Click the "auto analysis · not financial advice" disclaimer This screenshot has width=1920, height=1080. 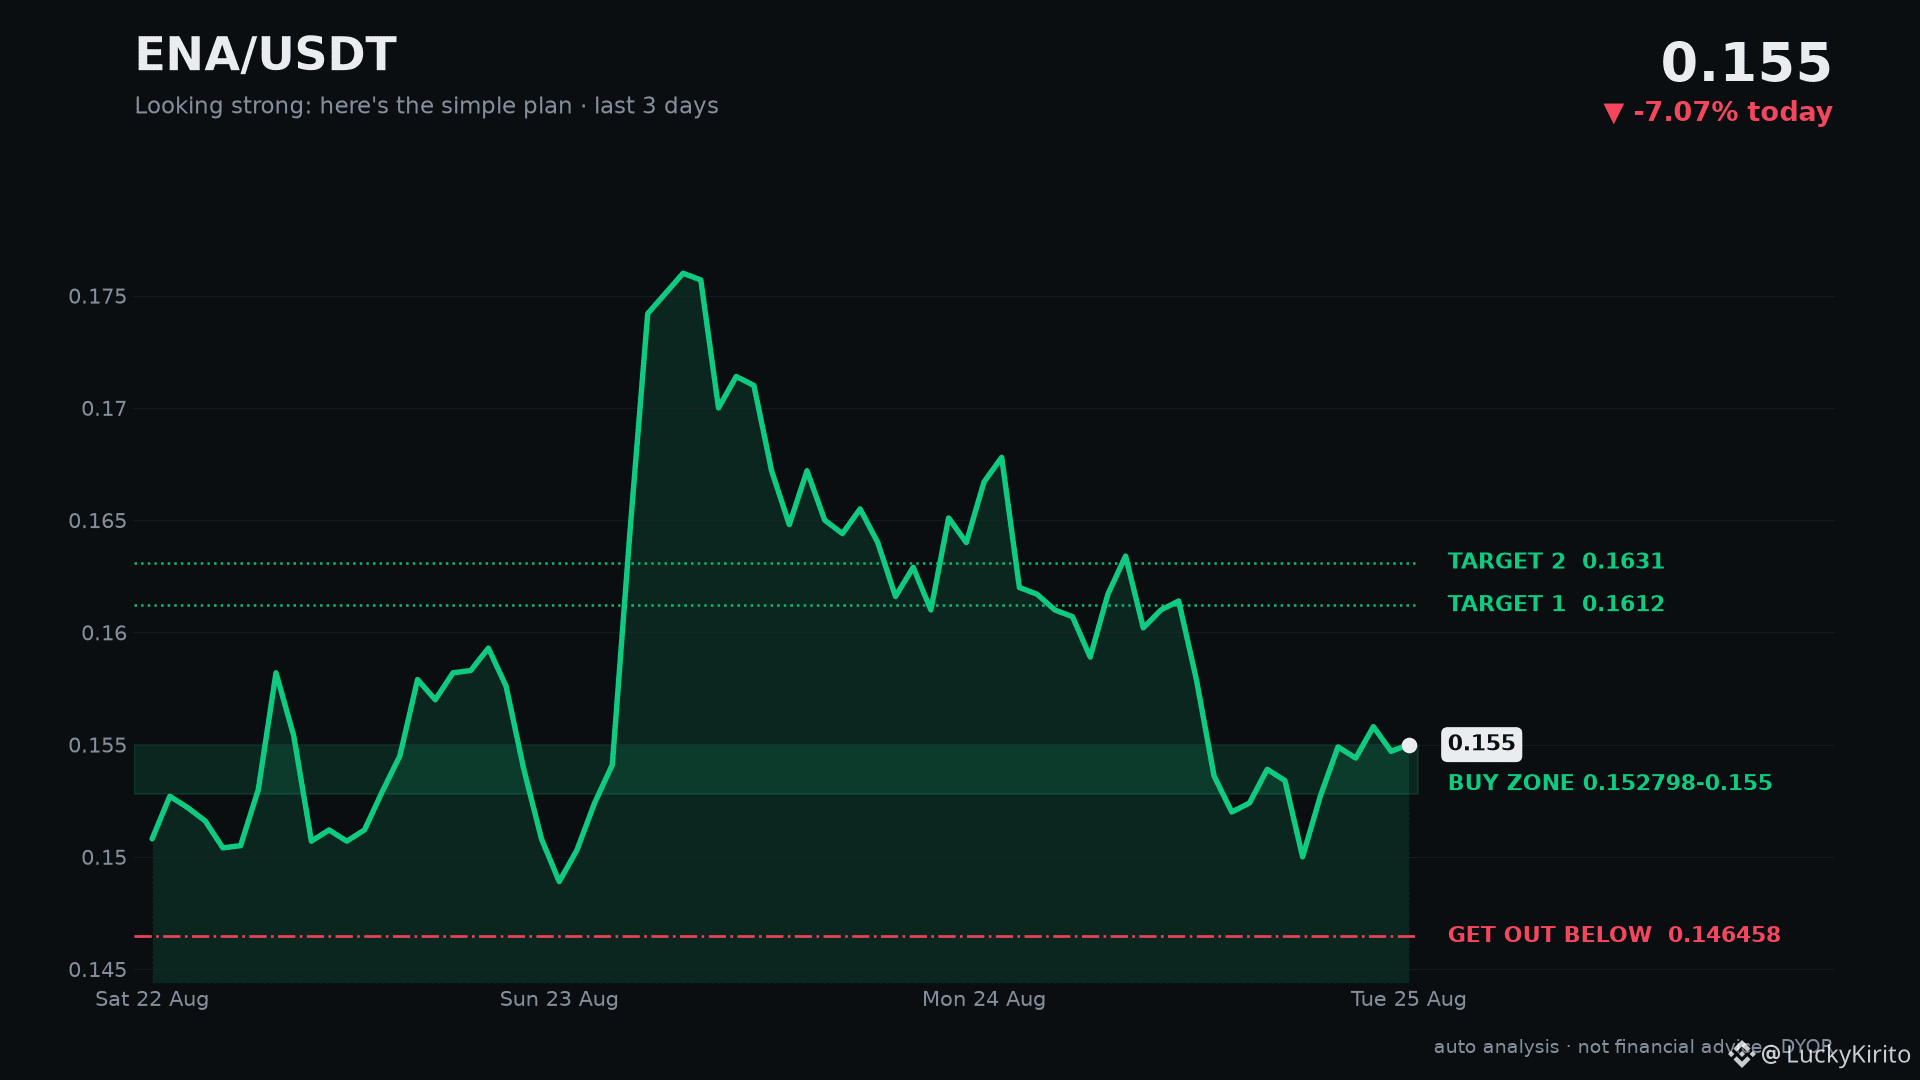(x=1599, y=1047)
